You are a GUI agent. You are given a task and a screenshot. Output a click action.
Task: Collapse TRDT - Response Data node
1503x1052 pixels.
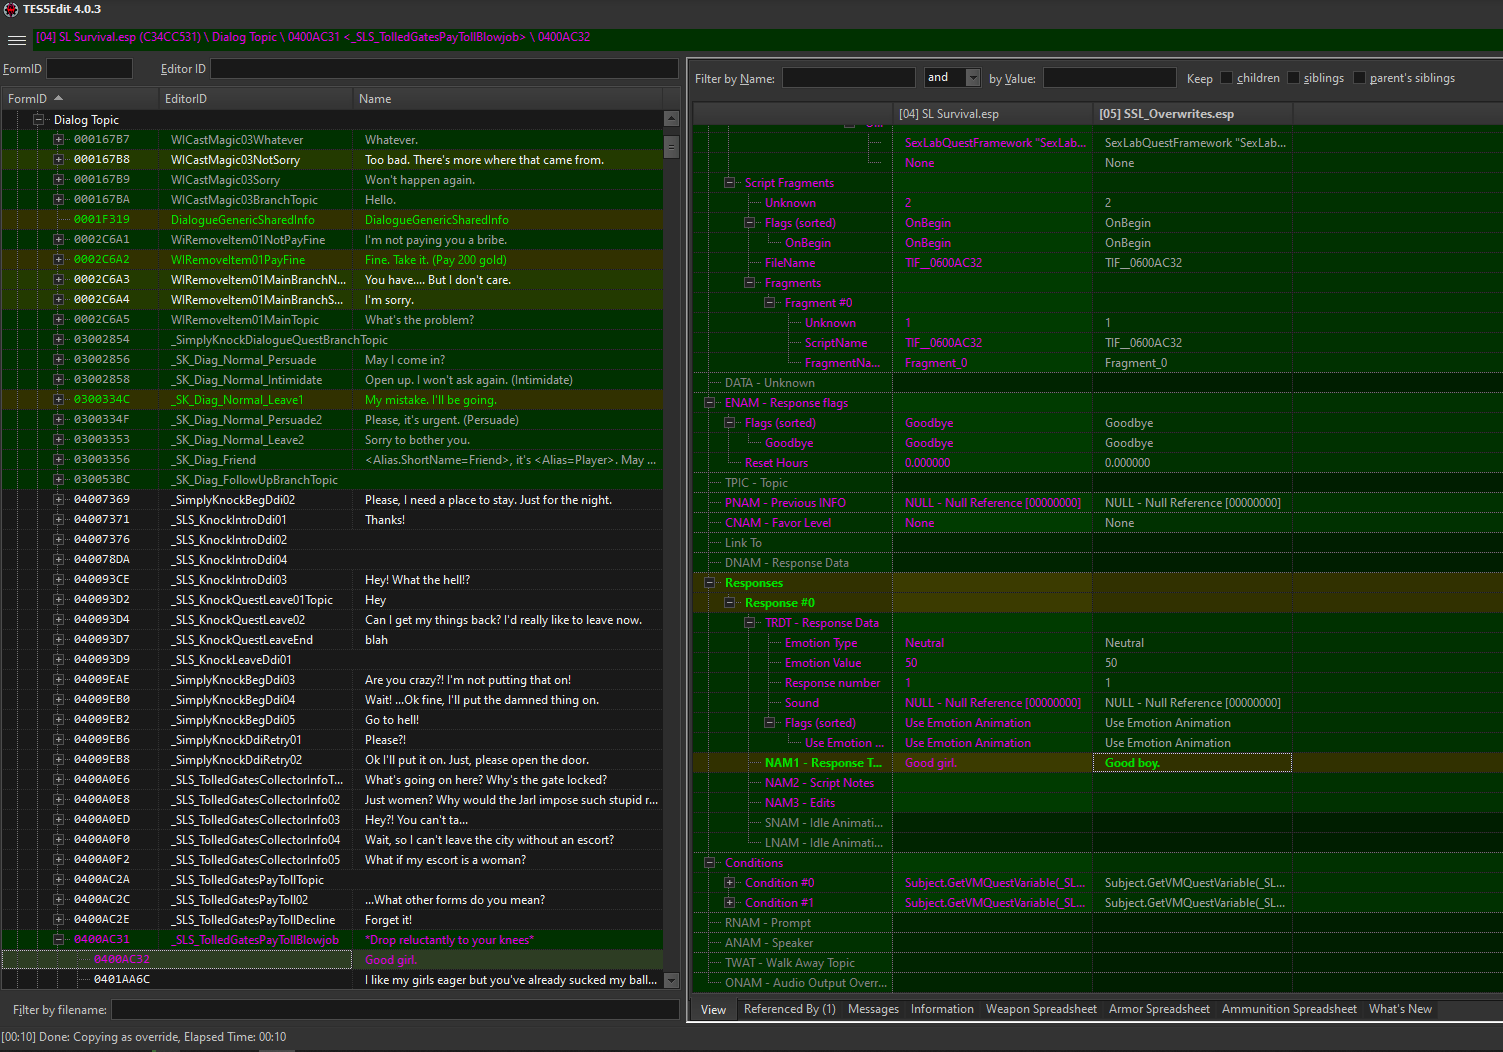(749, 623)
